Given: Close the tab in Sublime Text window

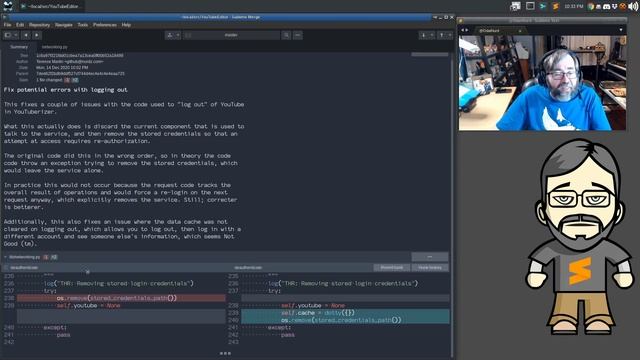Looking at the screenshot, I should click(520, 31).
